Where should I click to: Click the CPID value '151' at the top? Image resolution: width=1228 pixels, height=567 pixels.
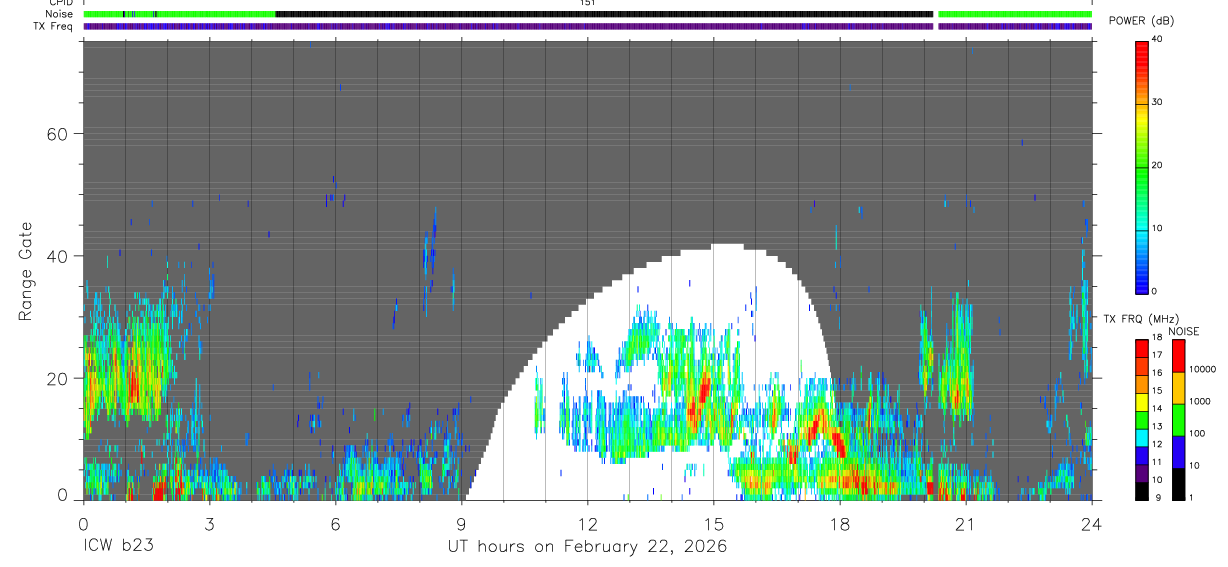click(x=587, y=3)
